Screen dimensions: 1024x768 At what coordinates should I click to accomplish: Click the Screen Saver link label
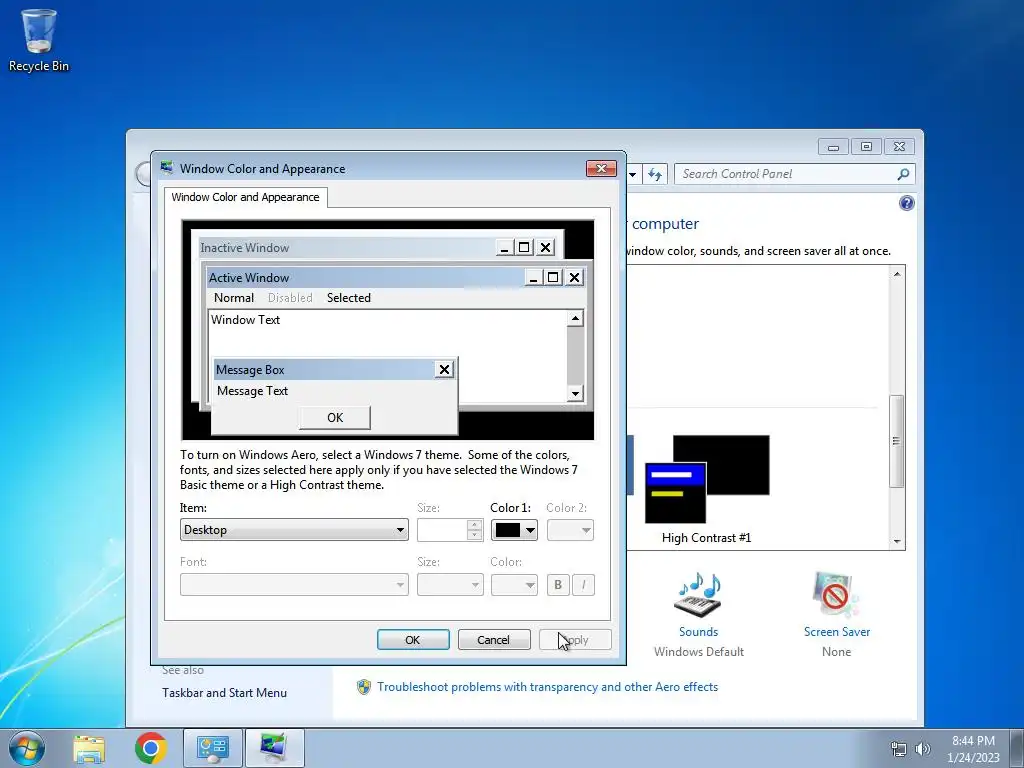click(837, 632)
